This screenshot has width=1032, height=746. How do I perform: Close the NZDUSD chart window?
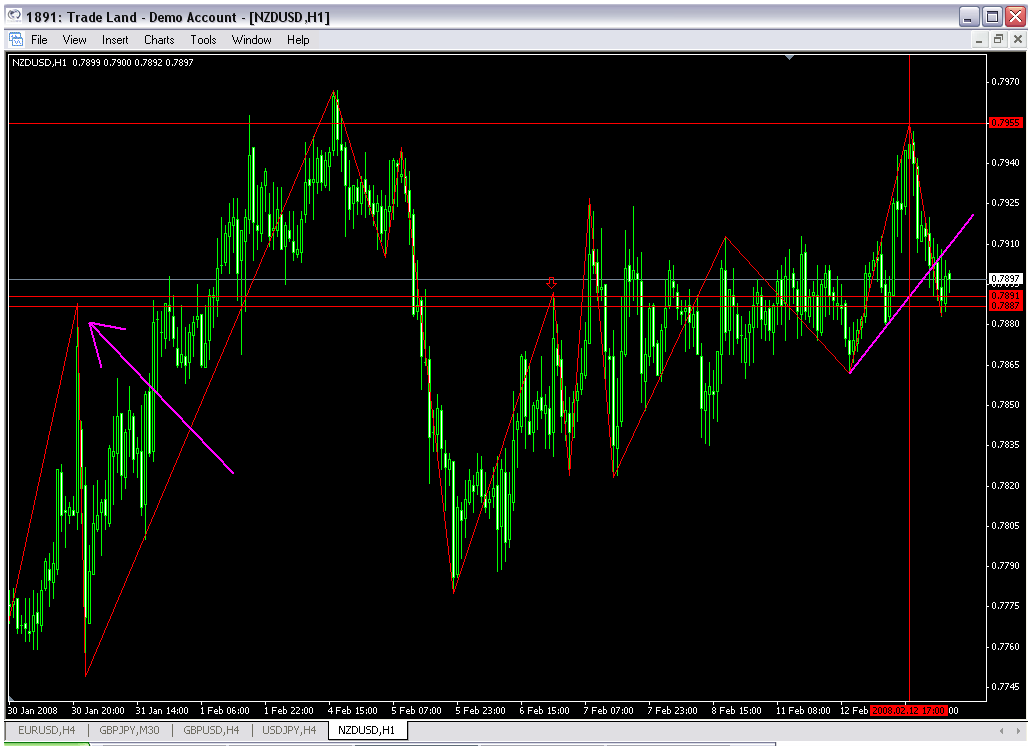1015,40
